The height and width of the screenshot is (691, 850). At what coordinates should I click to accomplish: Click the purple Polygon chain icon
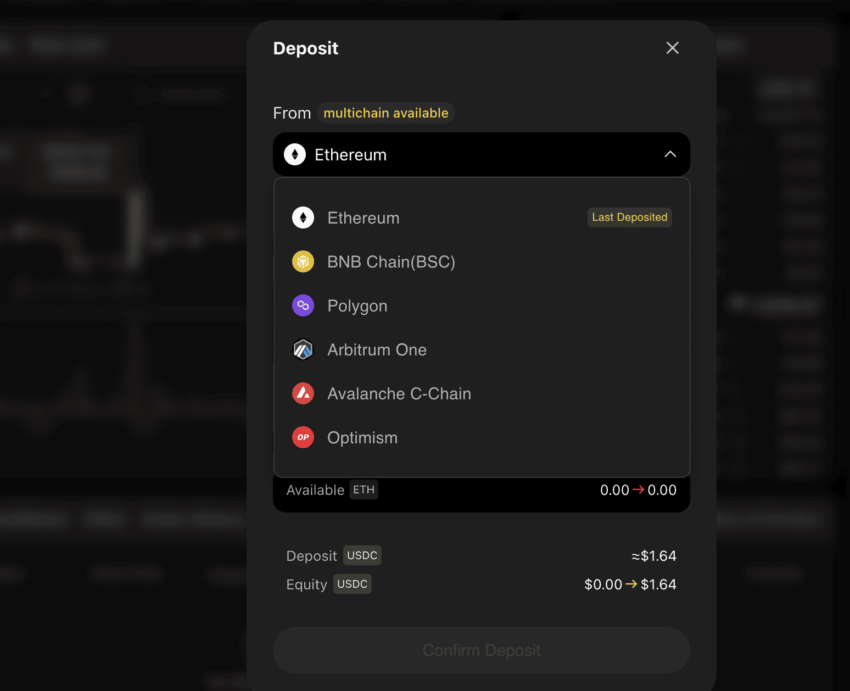[303, 306]
